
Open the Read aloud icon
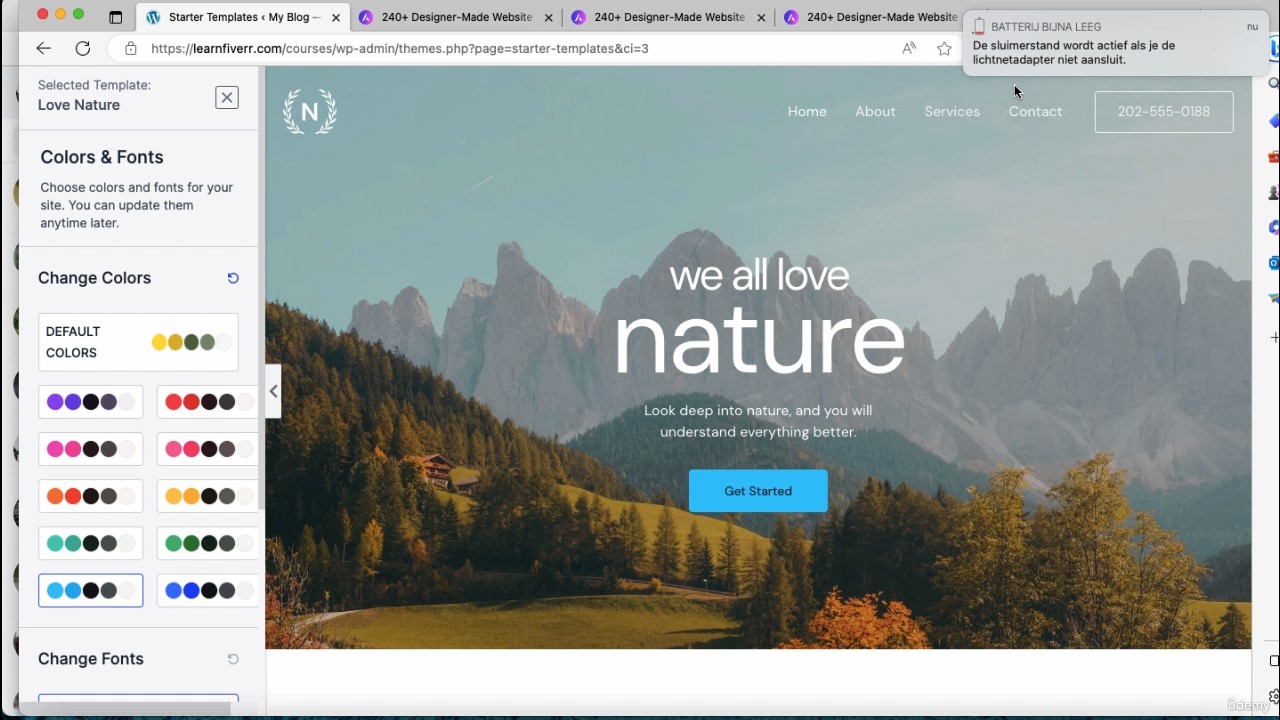click(x=908, y=48)
